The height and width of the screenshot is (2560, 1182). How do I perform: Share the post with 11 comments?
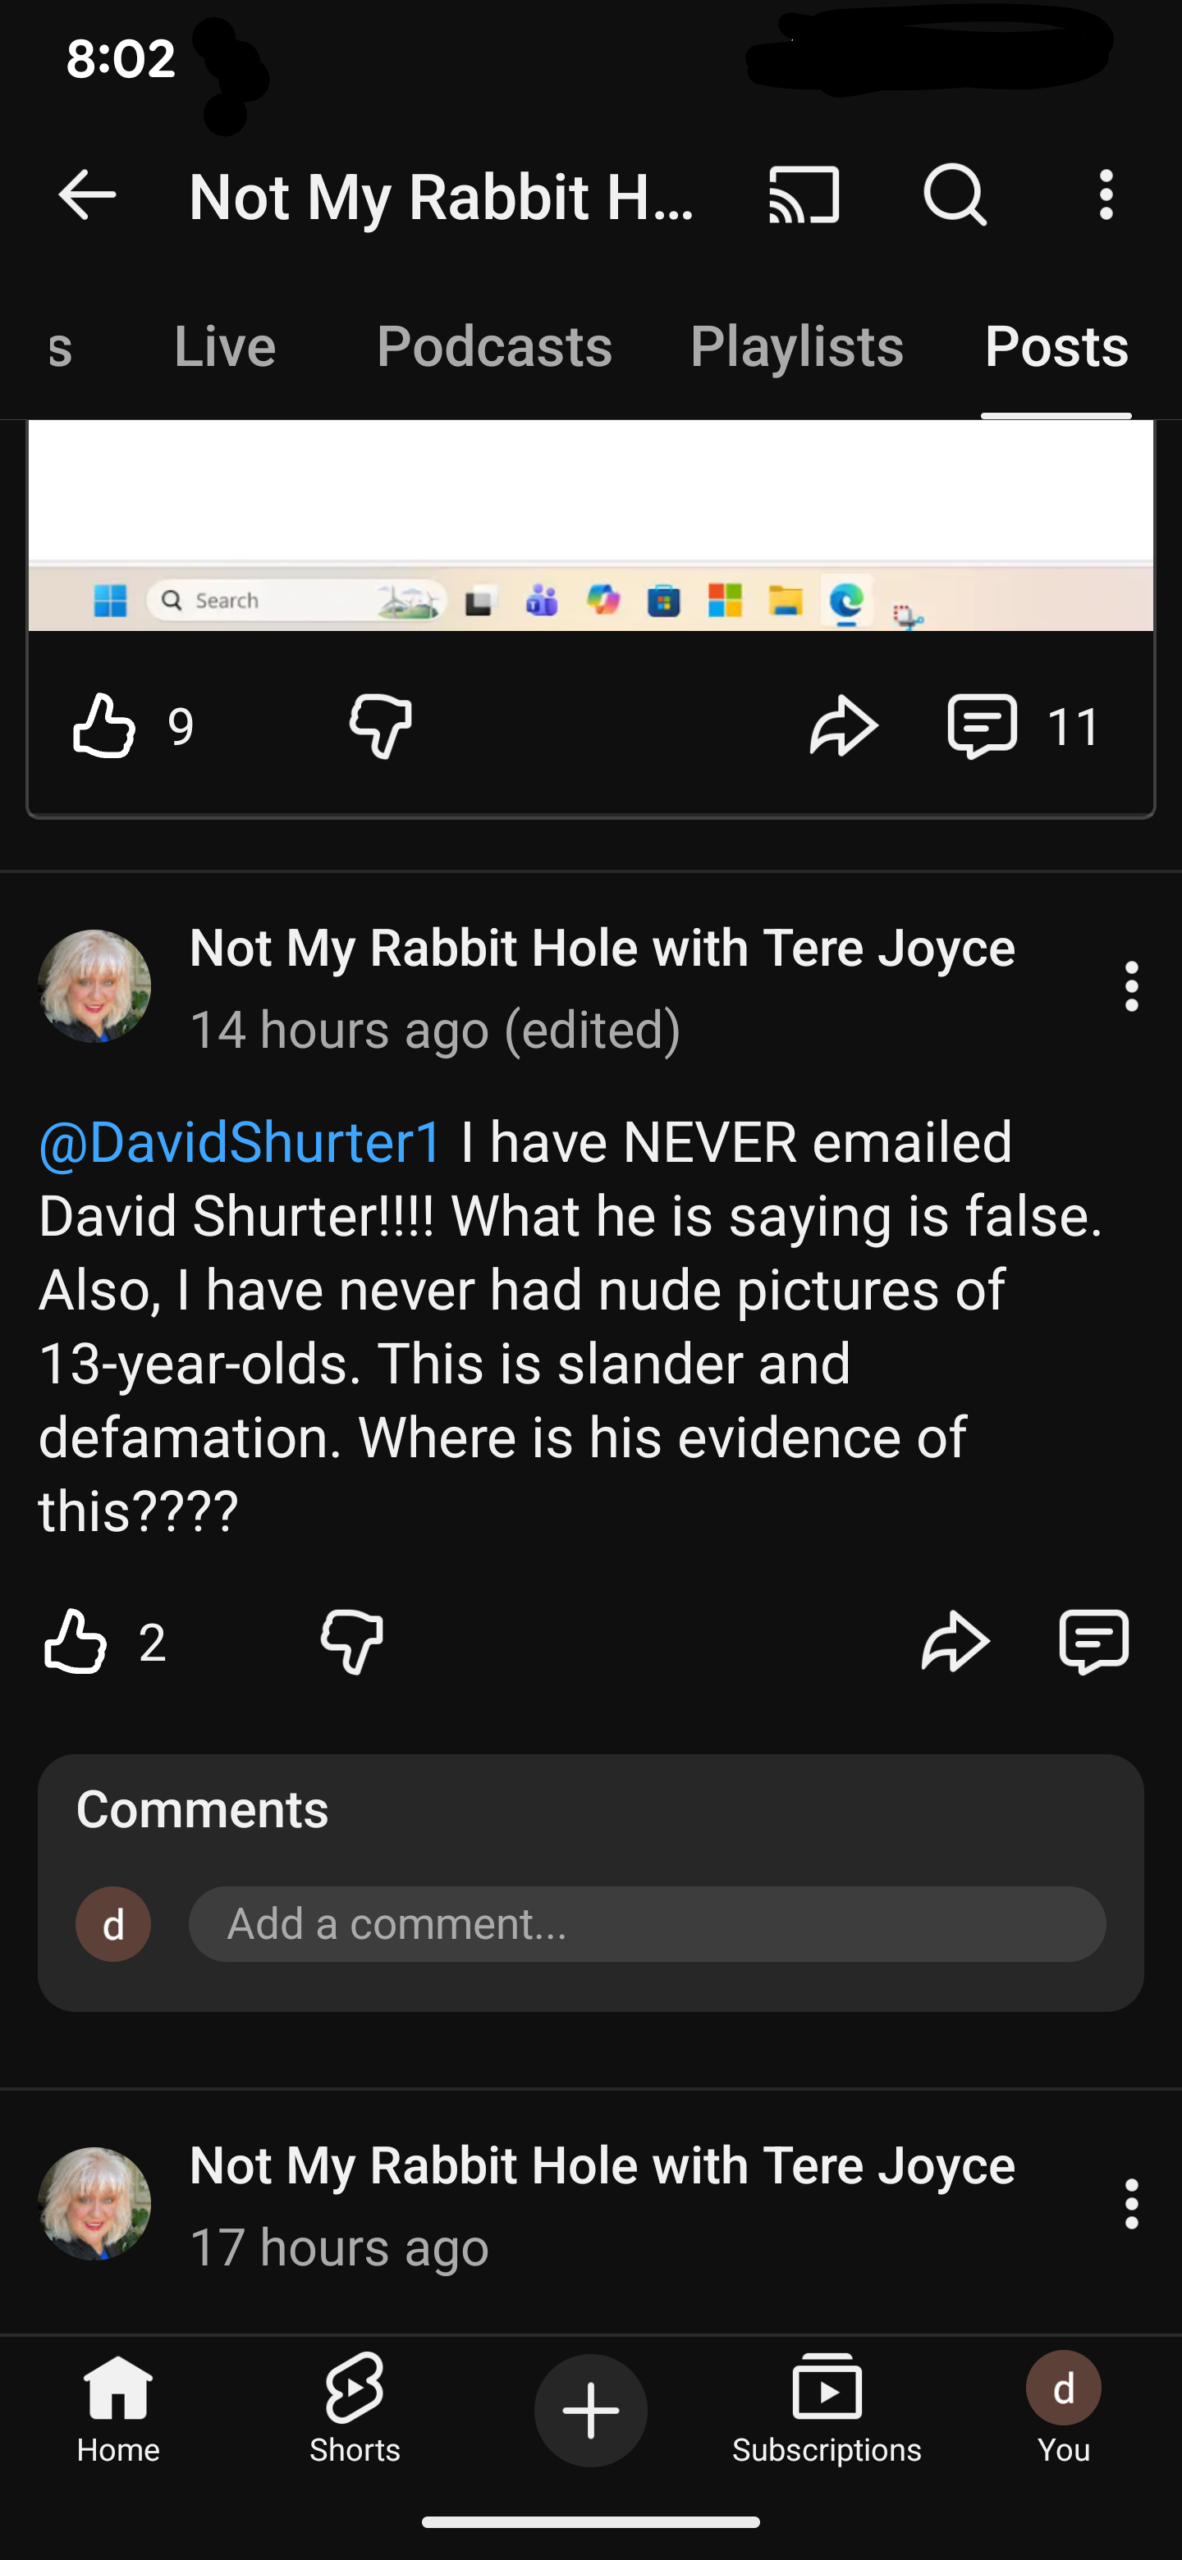(x=843, y=726)
